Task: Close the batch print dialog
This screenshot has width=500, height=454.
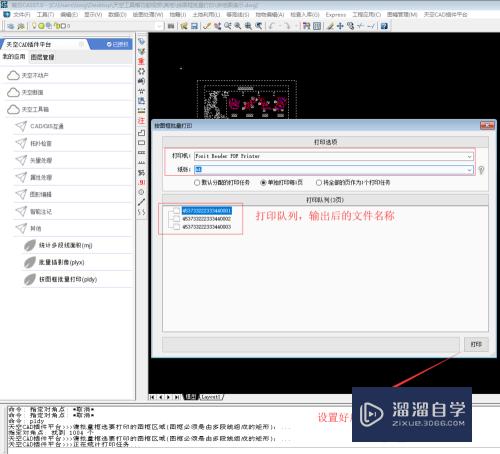Action: point(487,125)
